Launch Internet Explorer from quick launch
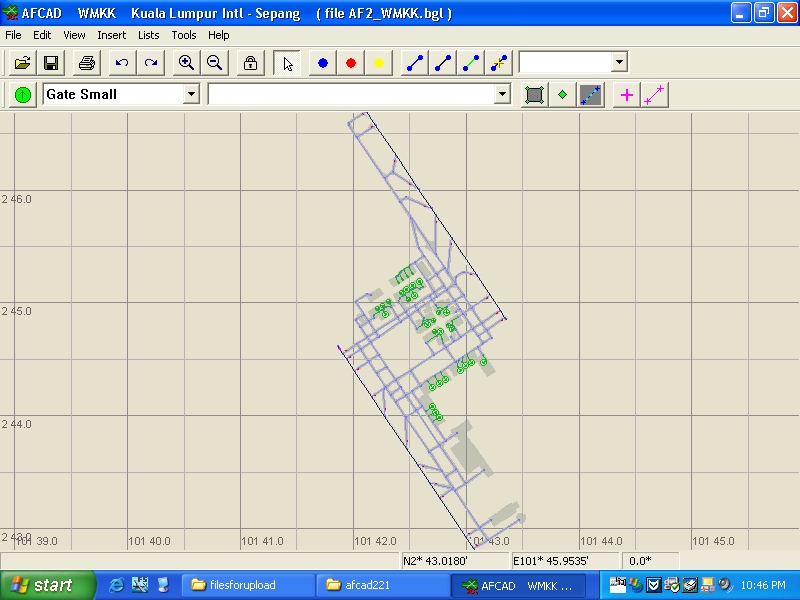Screen dimensions: 800x600 pyautogui.click(x=116, y=585)
